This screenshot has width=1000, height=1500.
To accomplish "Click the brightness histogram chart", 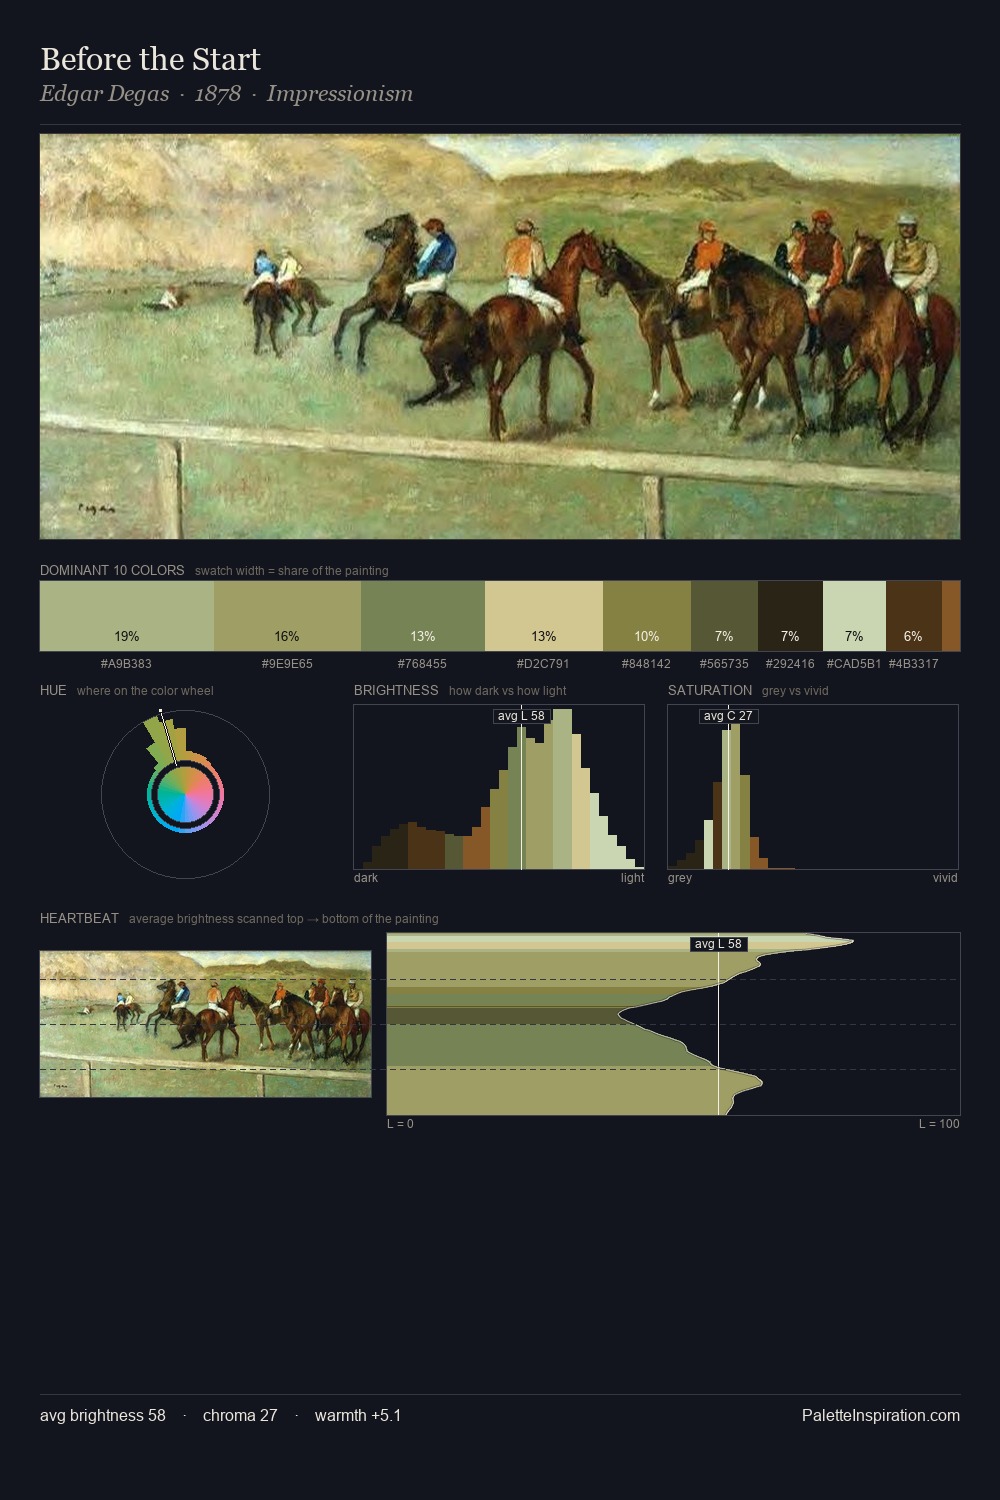I will 499,787.
